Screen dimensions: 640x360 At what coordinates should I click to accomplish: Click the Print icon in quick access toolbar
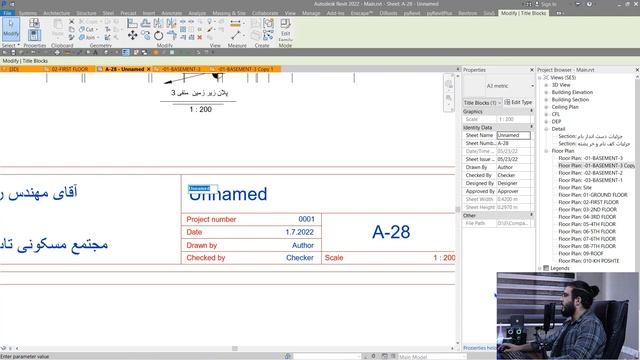coord(57,52)
